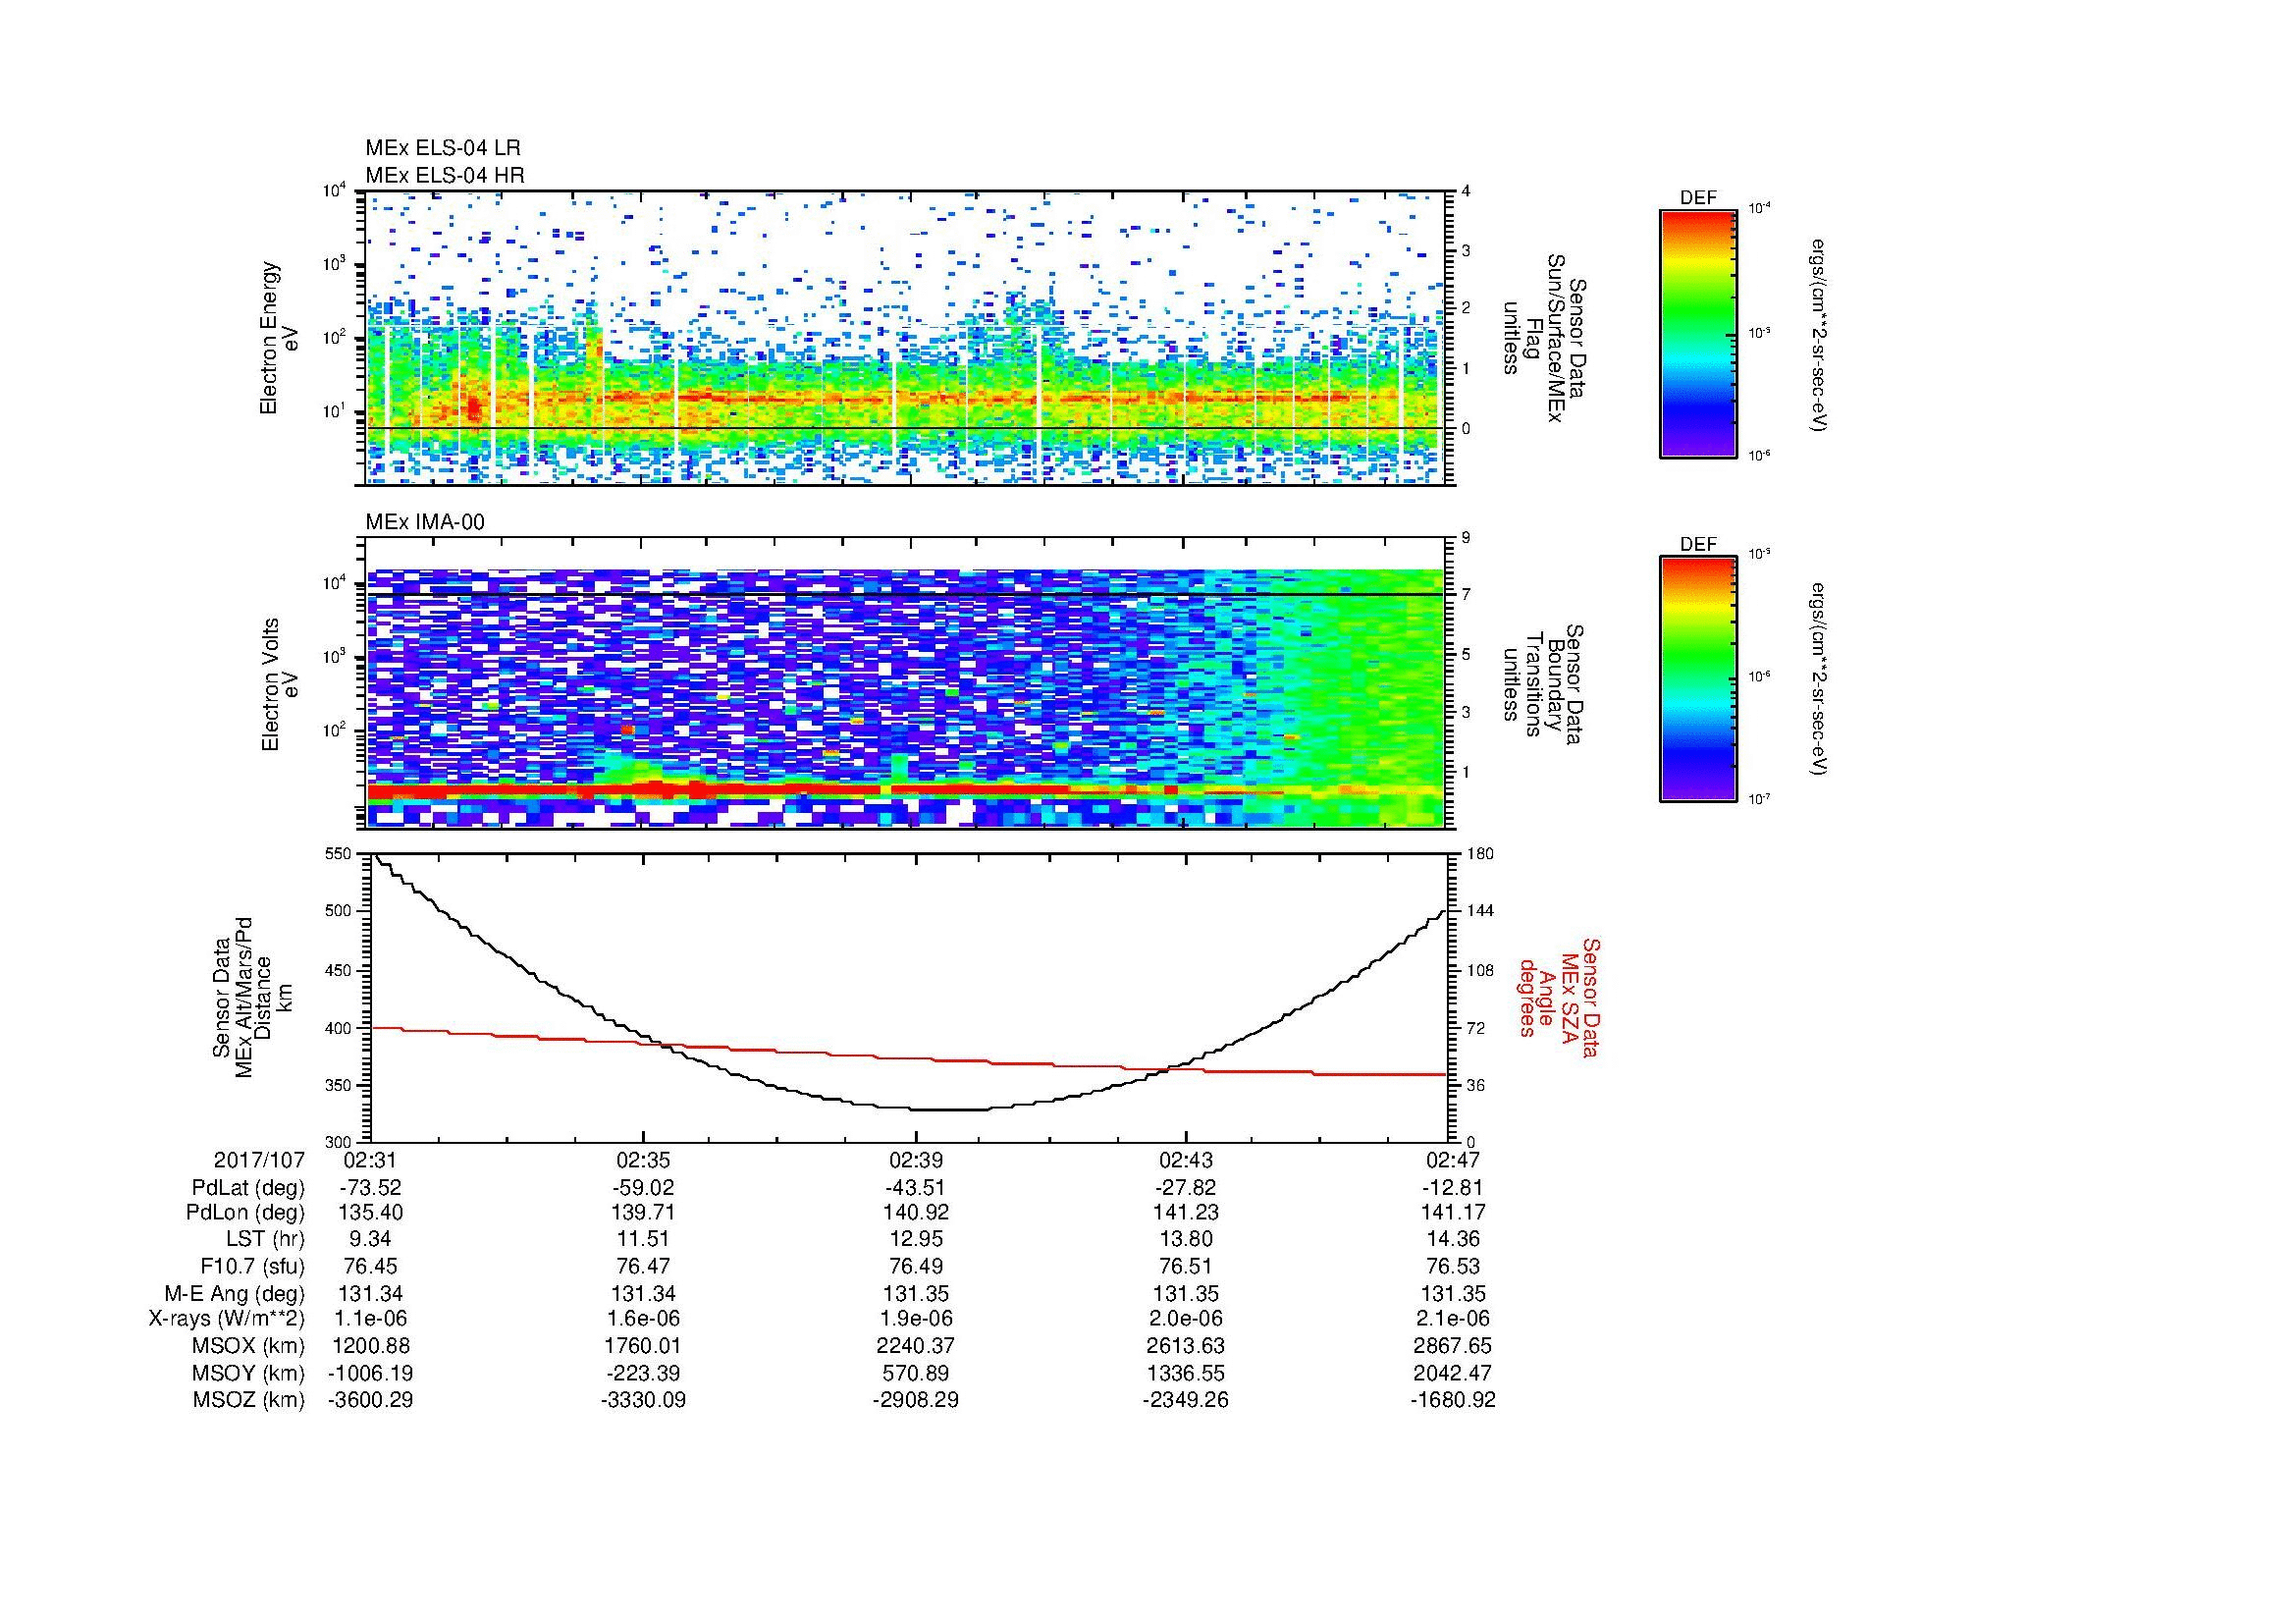Click the LST value '12.95'
This screenshot has height=1623, width=2296.
tap(916, 1239)
